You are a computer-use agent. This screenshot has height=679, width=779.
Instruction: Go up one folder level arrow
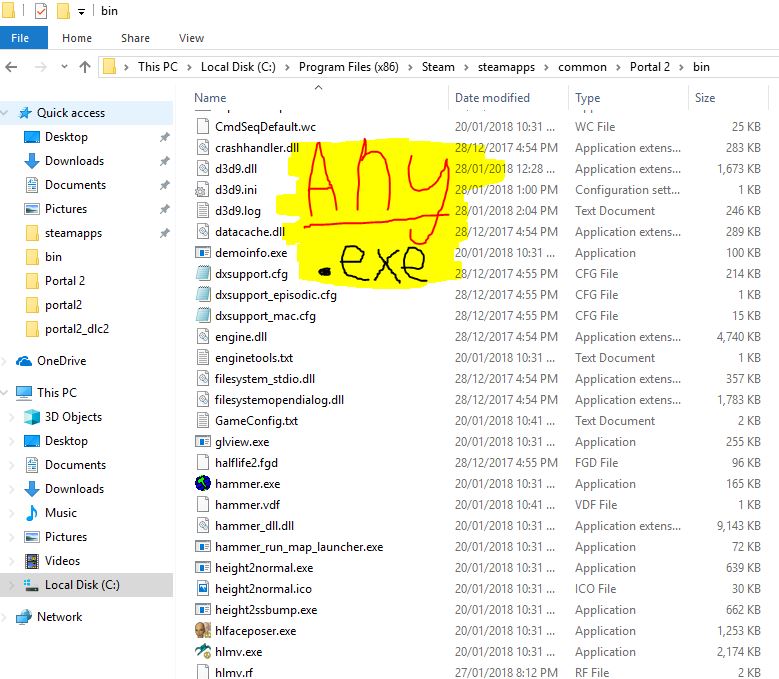click(85, 67)
